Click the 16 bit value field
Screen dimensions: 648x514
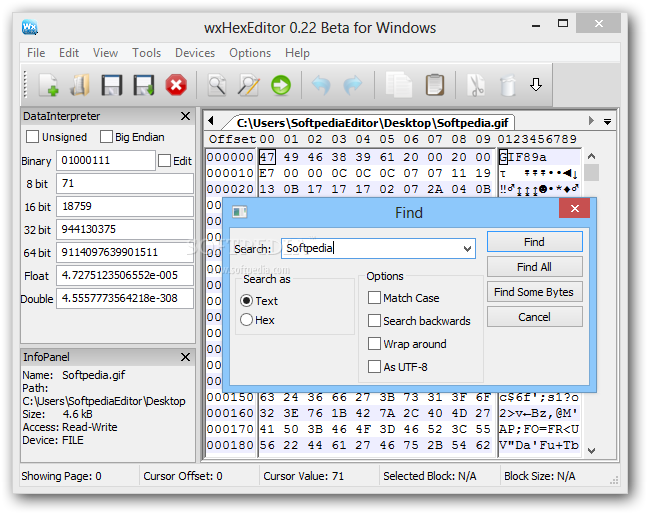pos(125,207)
